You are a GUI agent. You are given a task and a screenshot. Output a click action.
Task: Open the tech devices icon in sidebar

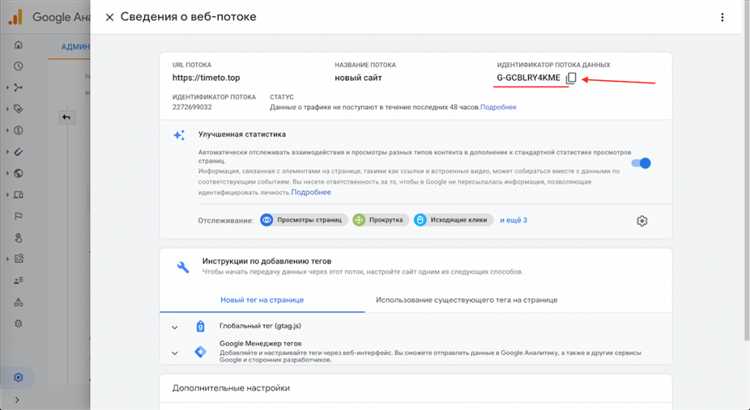pyautogui.click(x=18, y=195)
